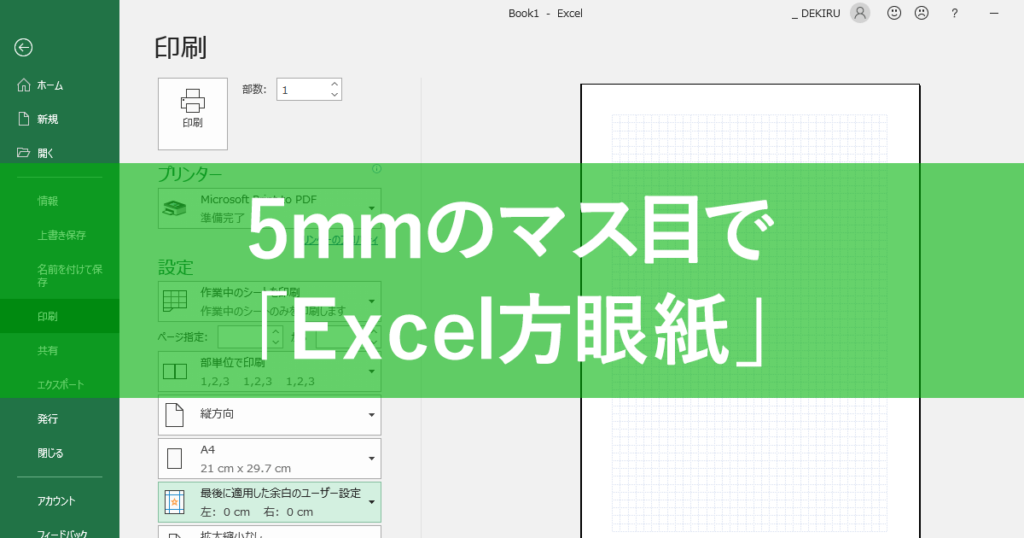Click the printer info icon
This screenshot has height=538, width=1024.
376,169
